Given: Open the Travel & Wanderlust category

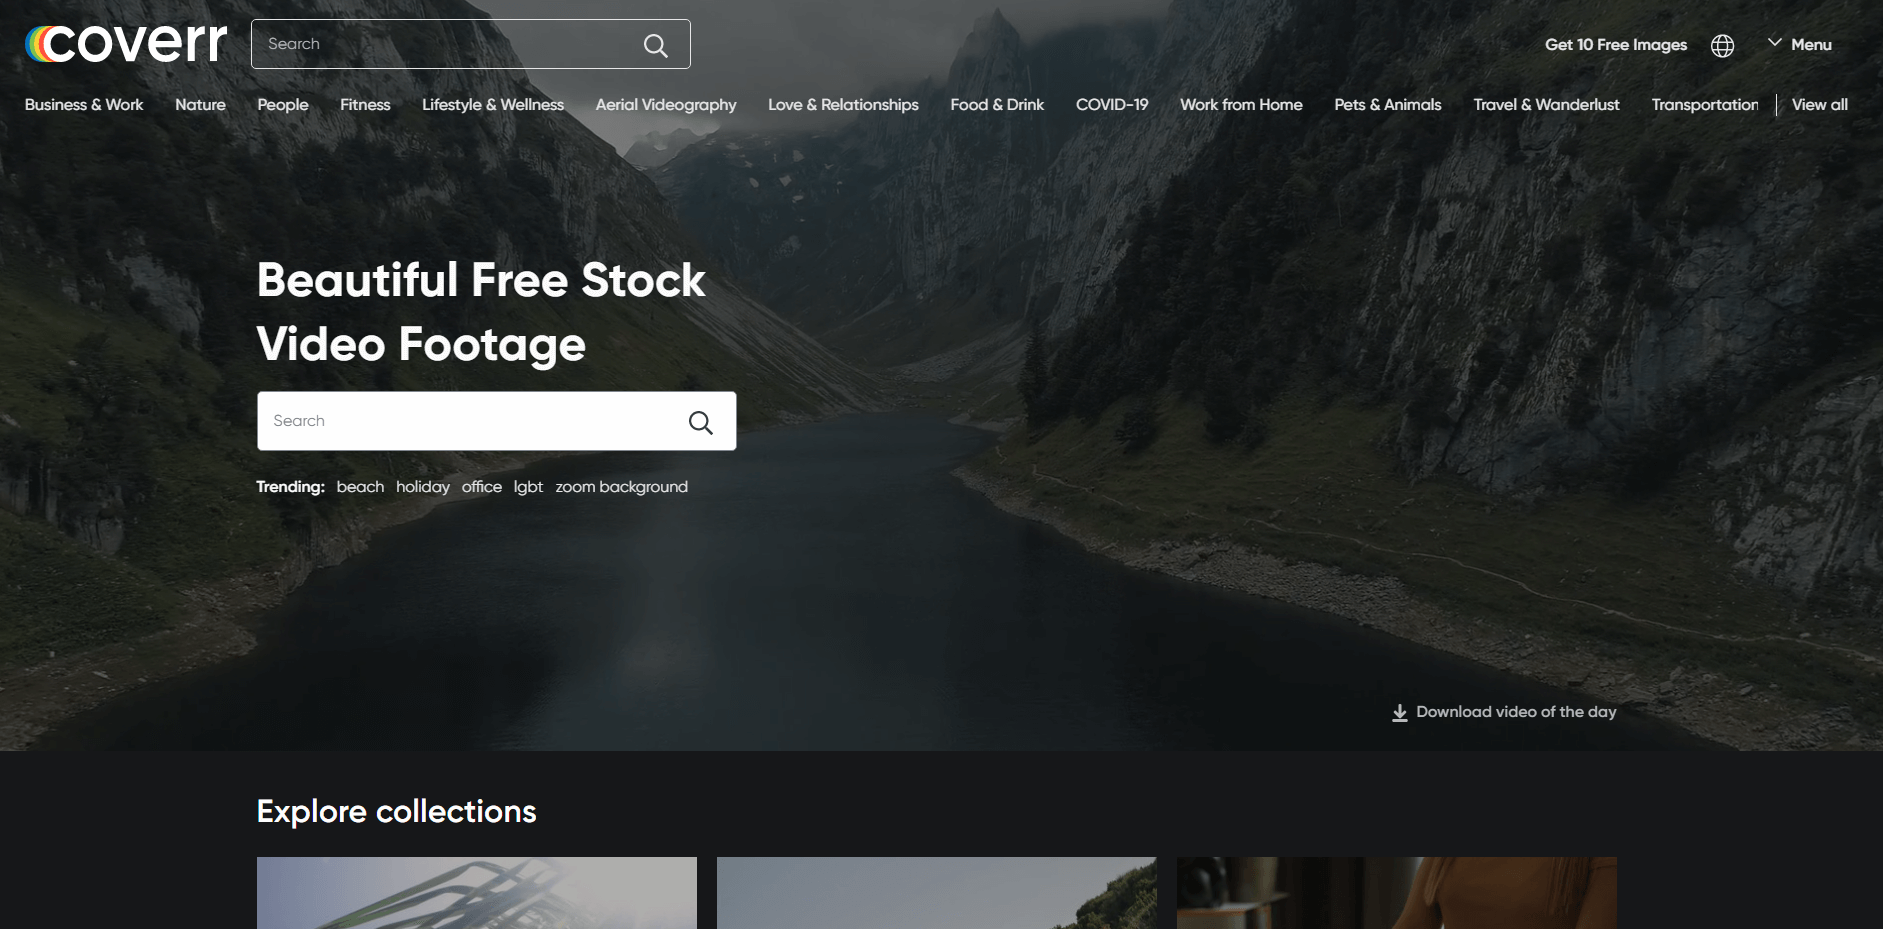Looking at the screenshot, I should (x=1546, y=104).
